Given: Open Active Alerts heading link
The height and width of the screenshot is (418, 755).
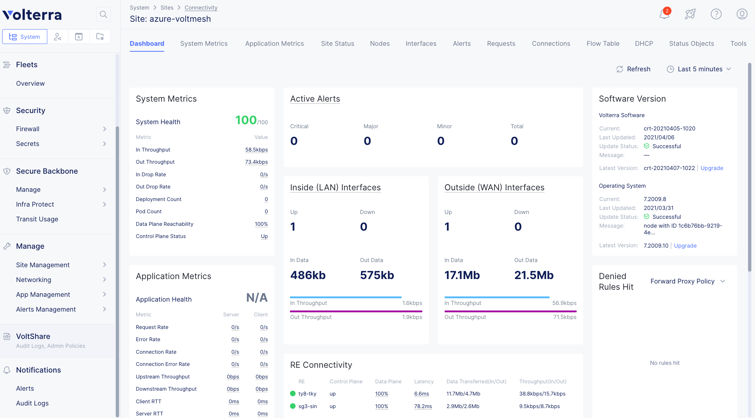Looking at the screenshot, I should 315,99.
